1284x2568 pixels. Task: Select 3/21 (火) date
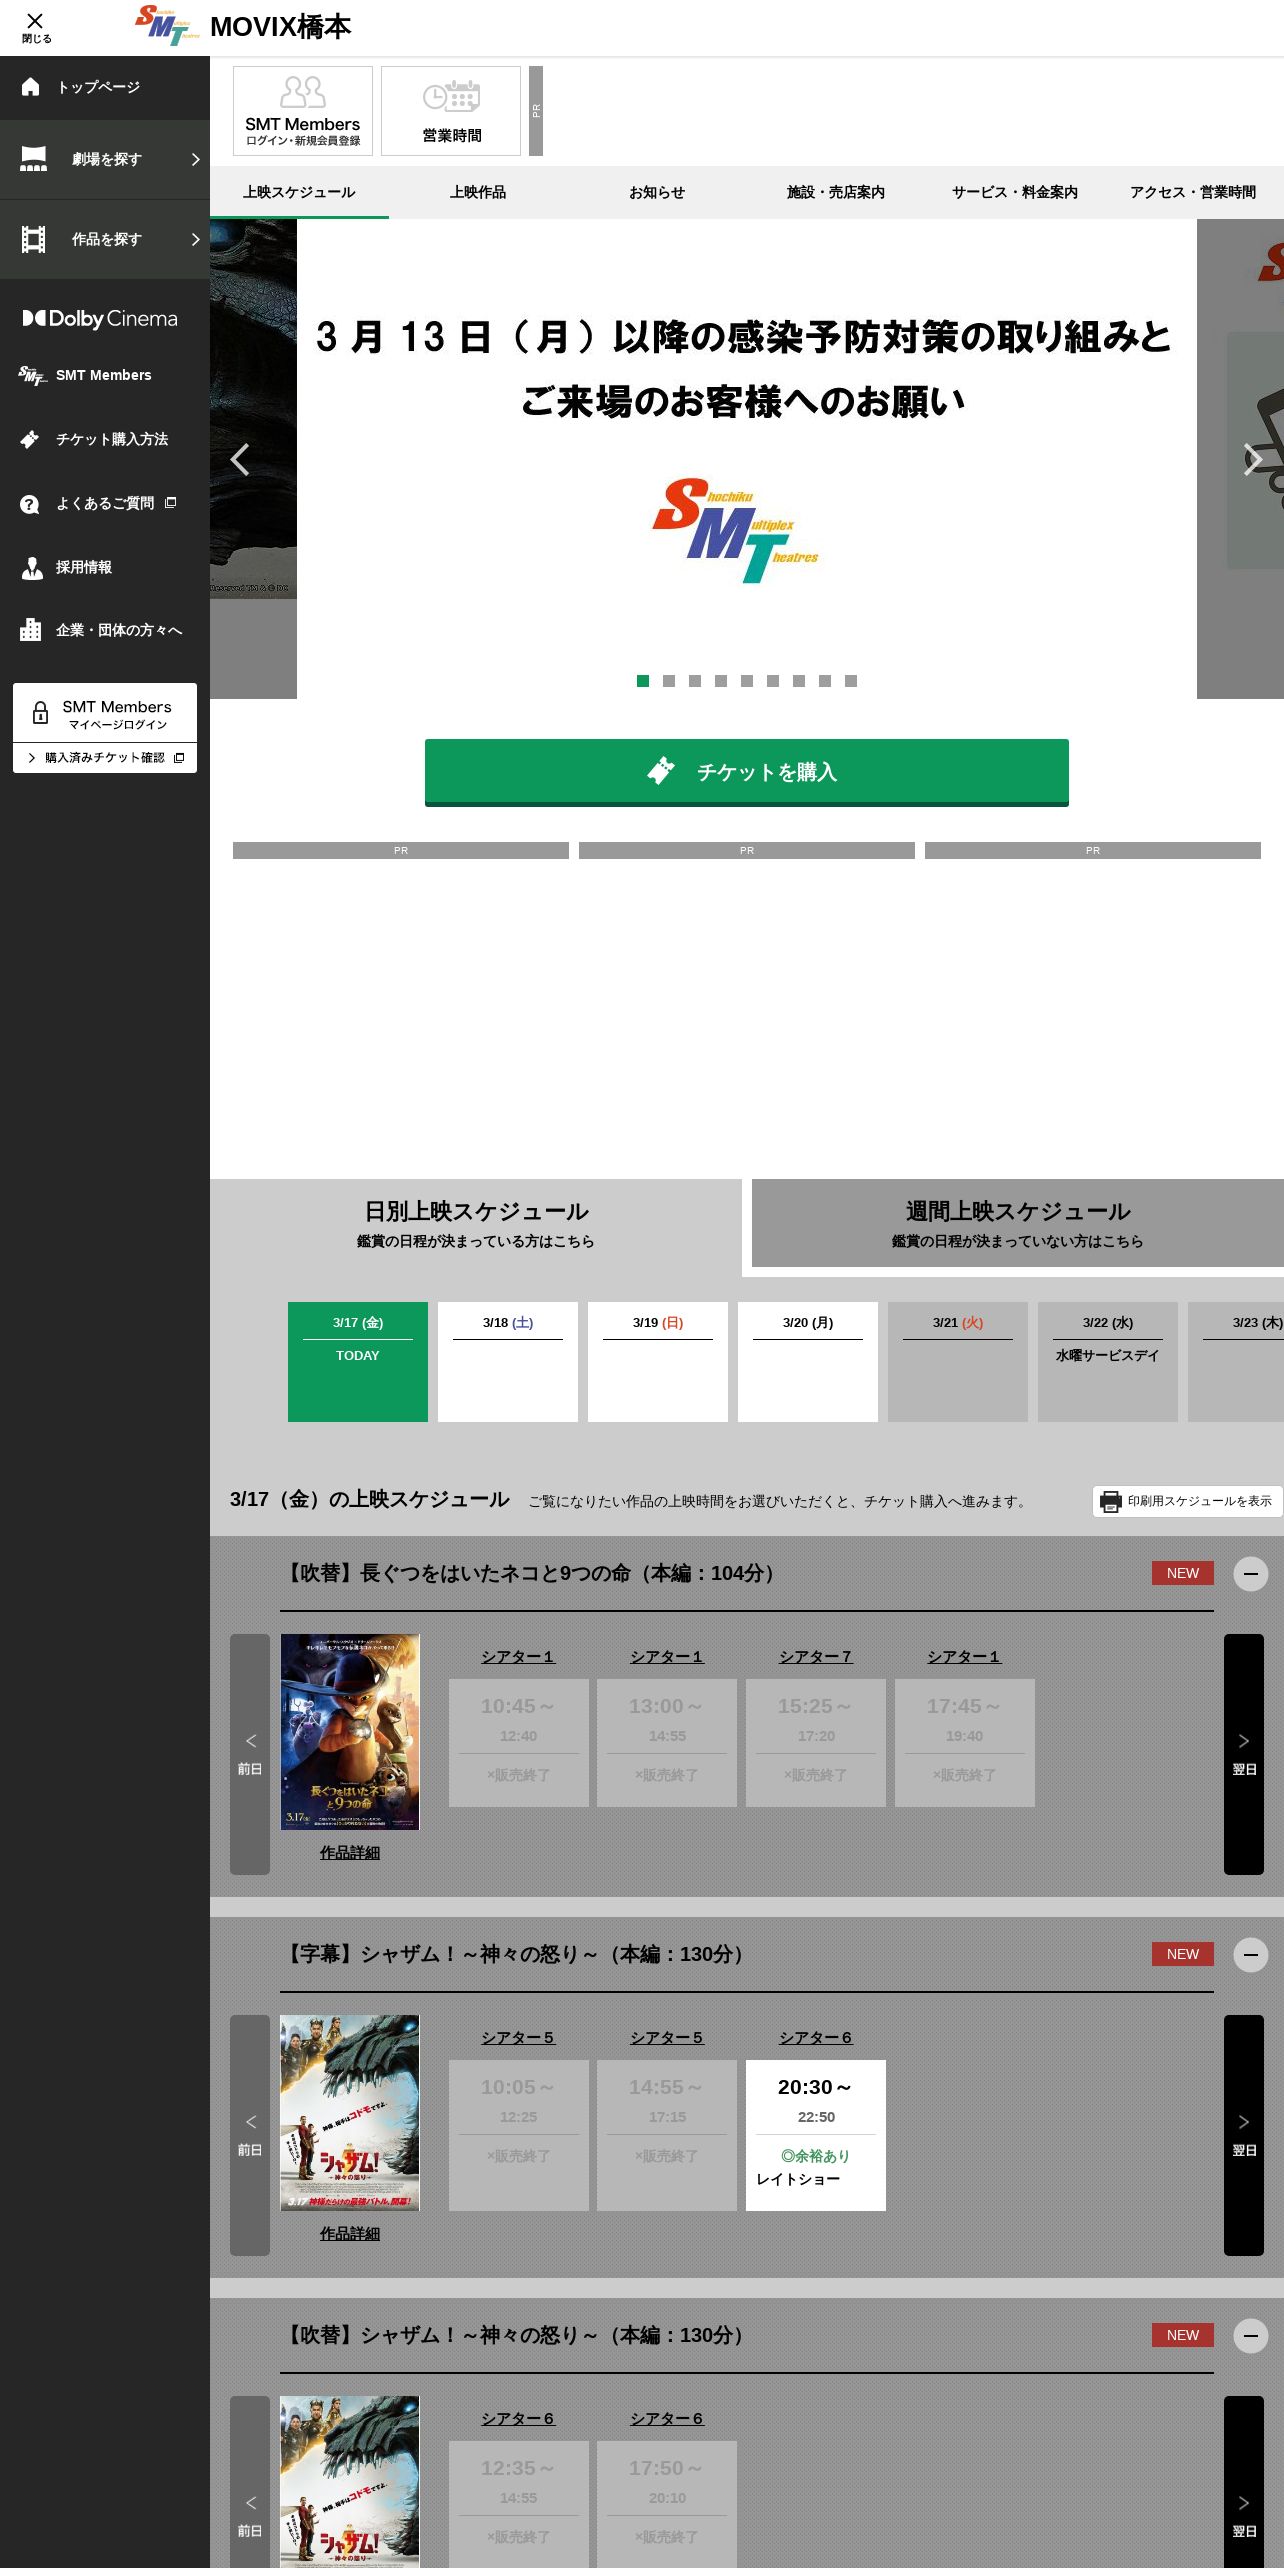tap(958, 1362)
